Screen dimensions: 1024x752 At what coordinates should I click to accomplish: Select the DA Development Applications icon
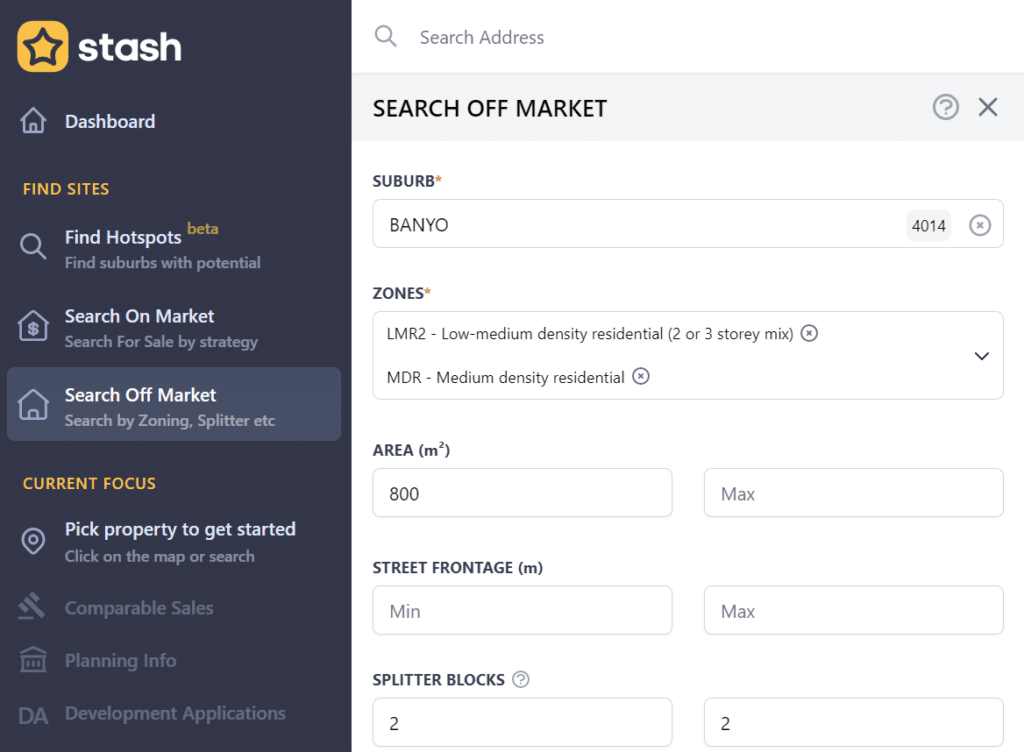tap(33, 714)
